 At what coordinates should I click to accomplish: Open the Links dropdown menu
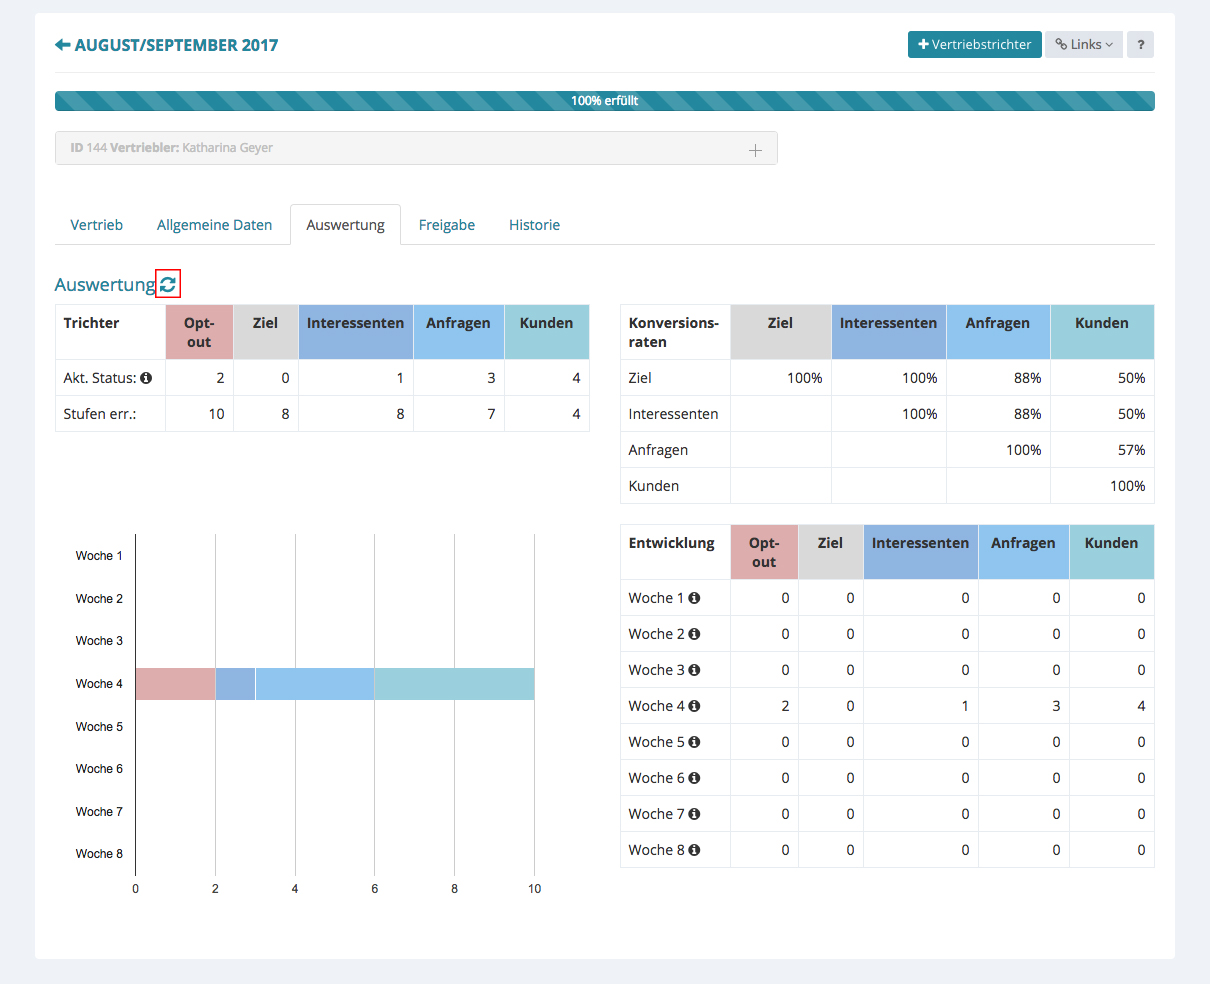click(1084, 45)
